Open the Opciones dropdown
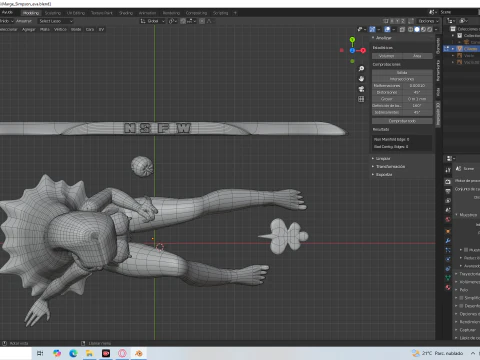This screenshot has width=480, height=360. [428, 21]
